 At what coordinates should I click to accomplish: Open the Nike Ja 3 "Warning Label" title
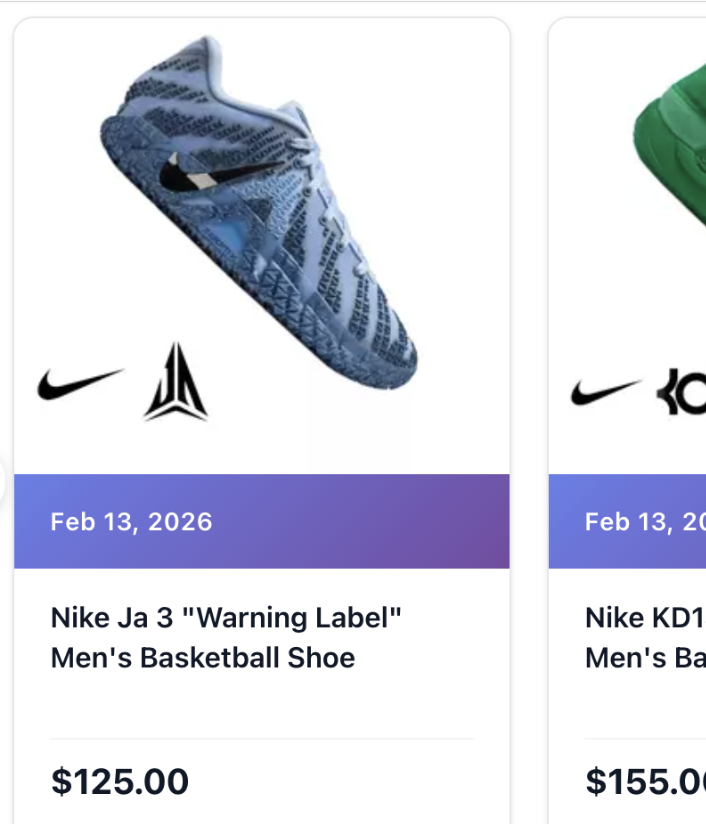coord(226,617)
